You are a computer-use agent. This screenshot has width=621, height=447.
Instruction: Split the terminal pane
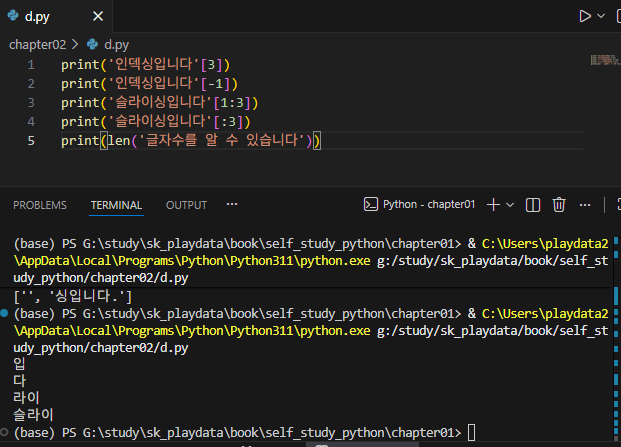tap(533, 205)
